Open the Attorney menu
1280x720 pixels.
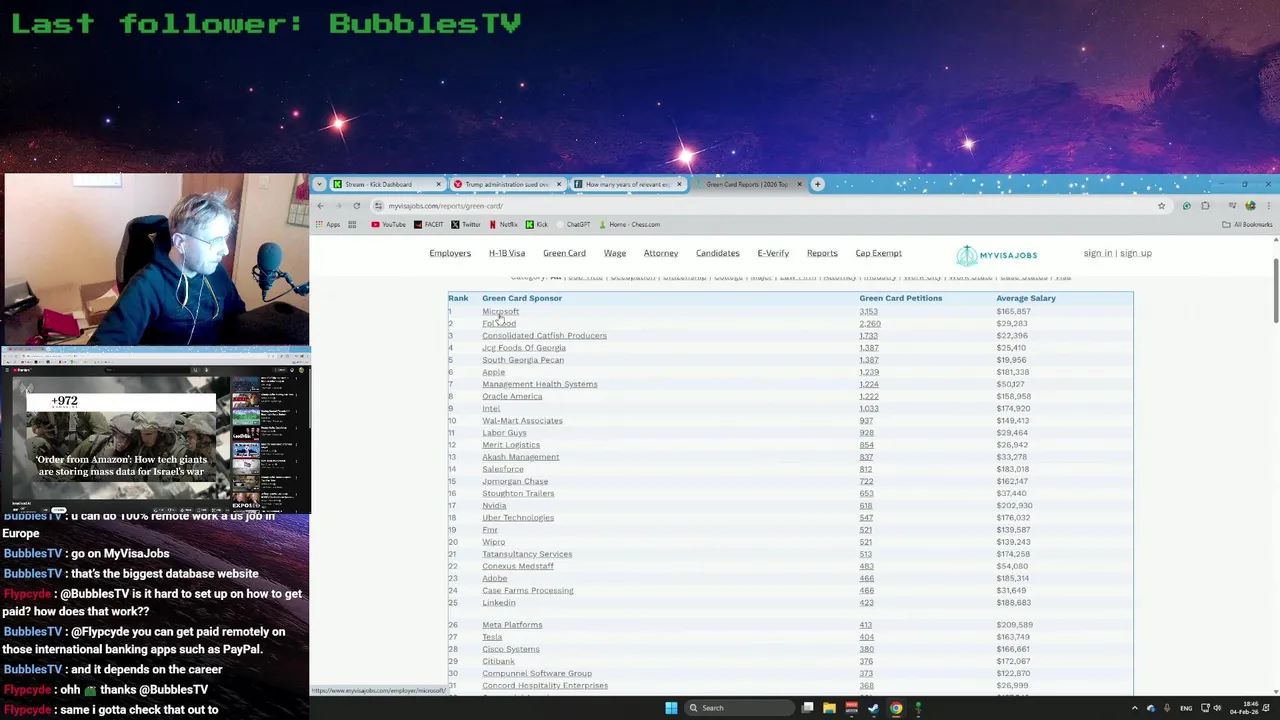tap(661, 253)
